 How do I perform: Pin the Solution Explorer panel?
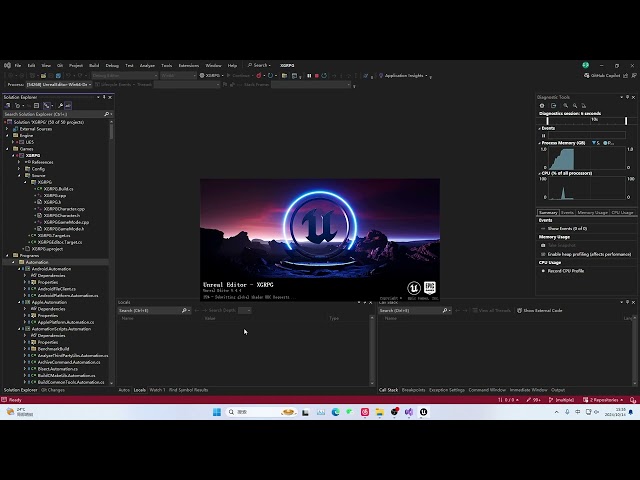[x=104, y=97]
